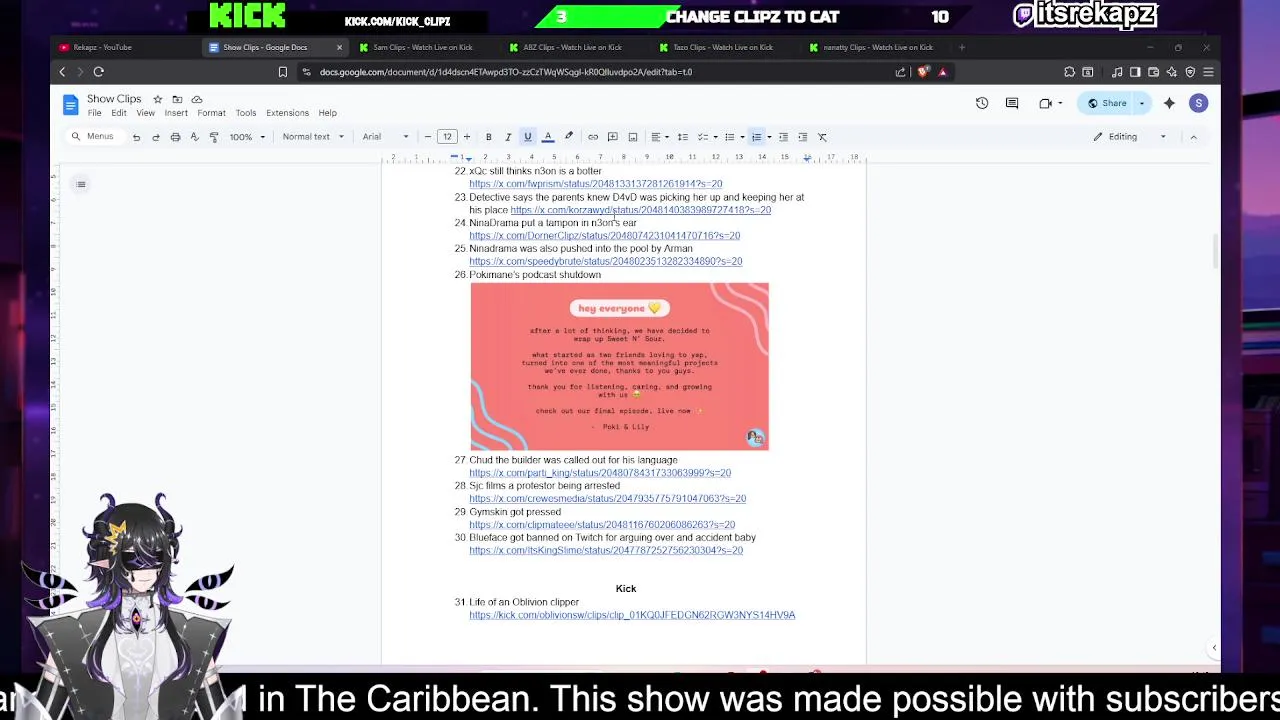
Task: Select Pokimane podcast announcement image
Action: 619,367
